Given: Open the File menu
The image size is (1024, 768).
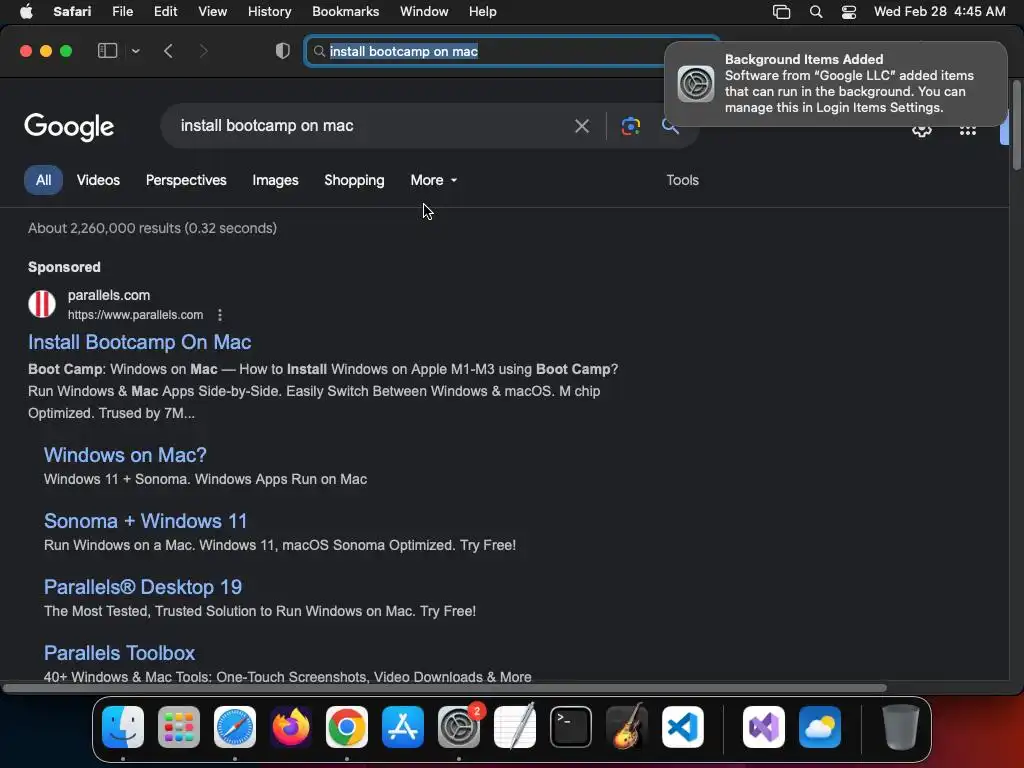Looking at the screenshot, I should click(x=123, y=11).
